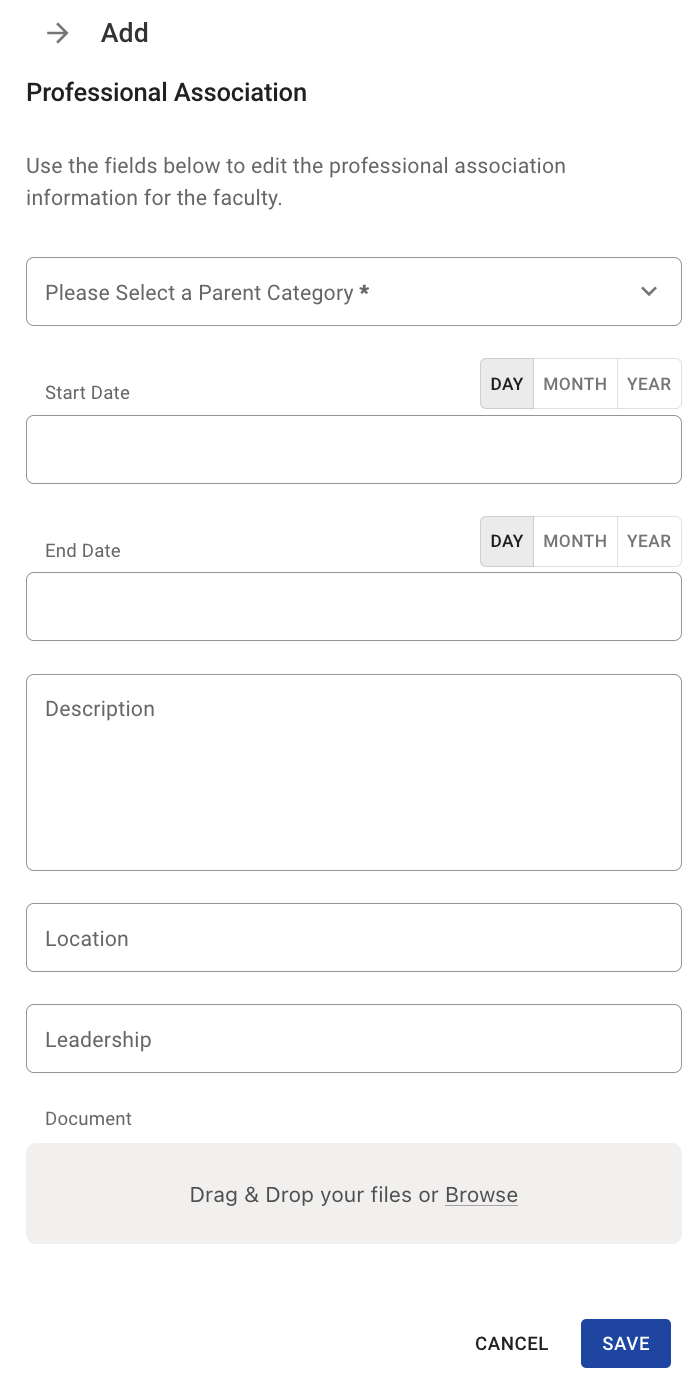Save the professional association form
The image size is (698, 1392).
625,1344
